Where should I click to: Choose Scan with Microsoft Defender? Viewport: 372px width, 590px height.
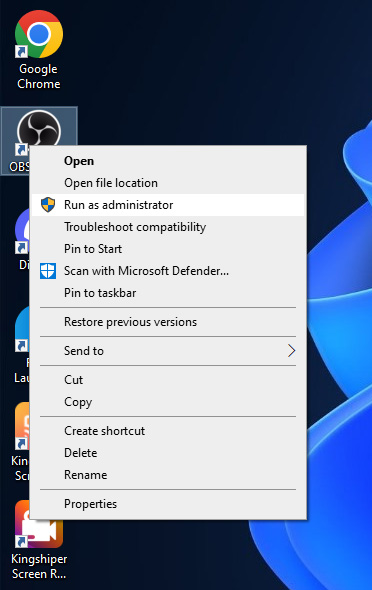click(x=168, y=271)
